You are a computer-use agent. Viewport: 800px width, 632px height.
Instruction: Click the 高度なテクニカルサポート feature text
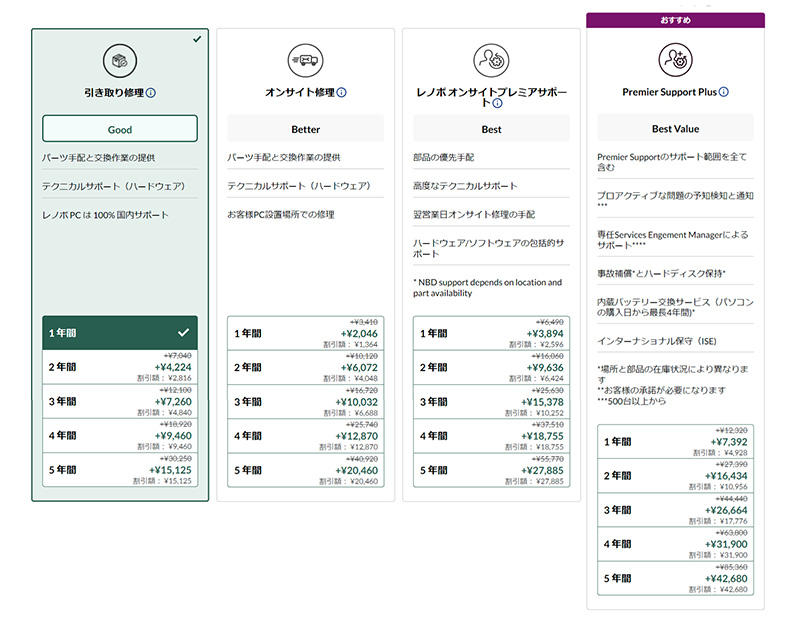(x=465, y=186)
